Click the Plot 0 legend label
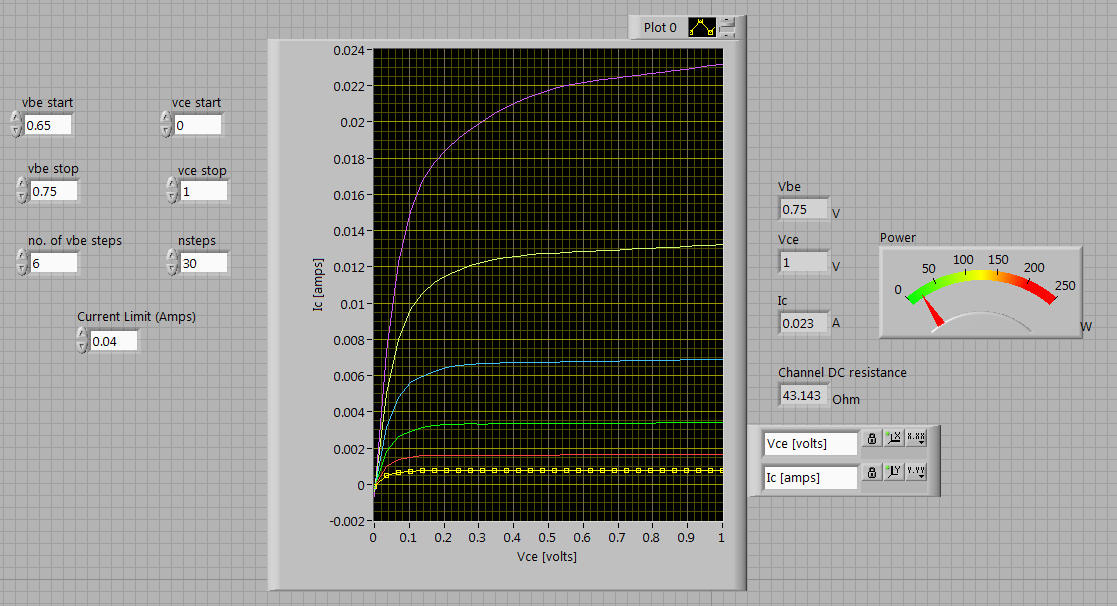The width and height of the screenshot is (1117, 606). coord(660,28)
